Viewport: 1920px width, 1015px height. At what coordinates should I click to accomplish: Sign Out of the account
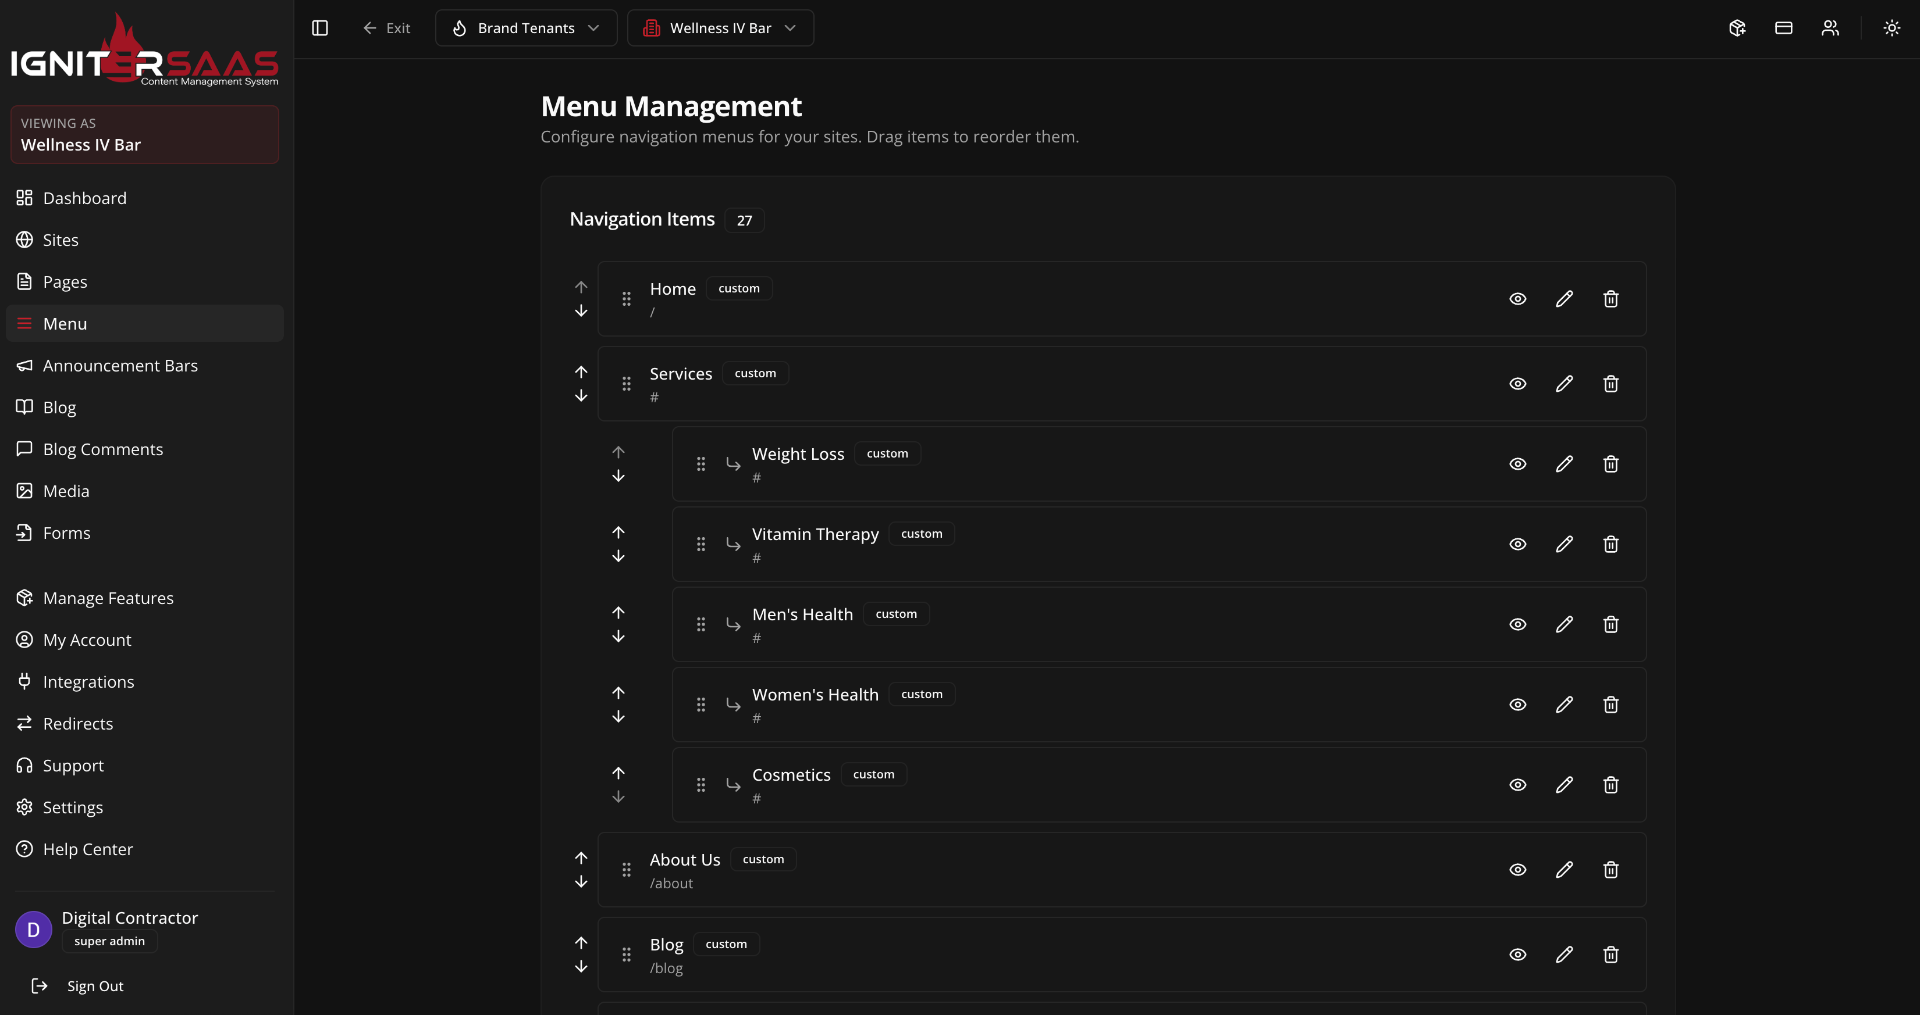[95, 986]
